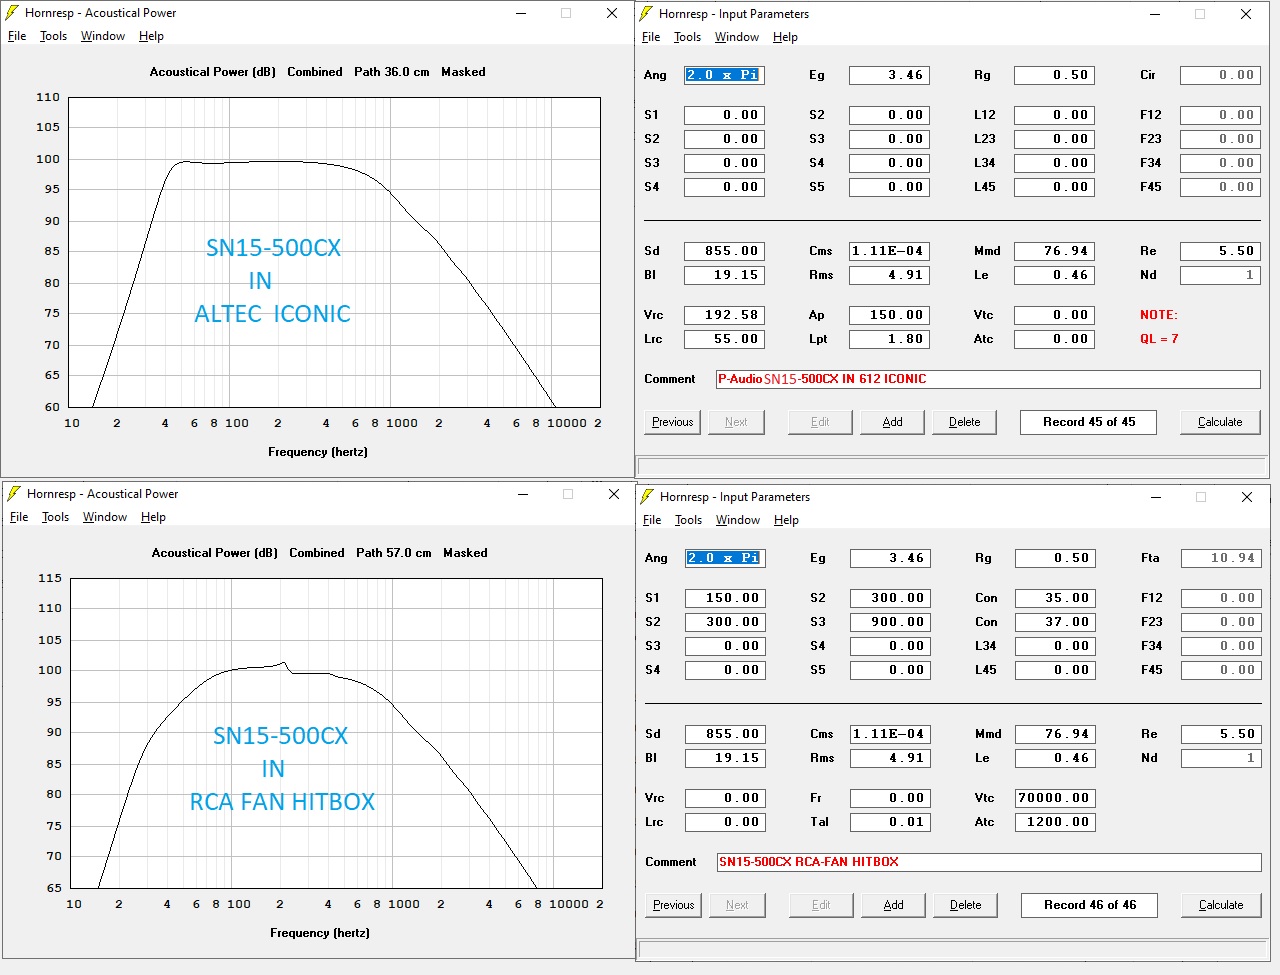Open Help menu in bottom Acoustical Power window
This screenshot has height=975, width=1280.
coord(153,517)
